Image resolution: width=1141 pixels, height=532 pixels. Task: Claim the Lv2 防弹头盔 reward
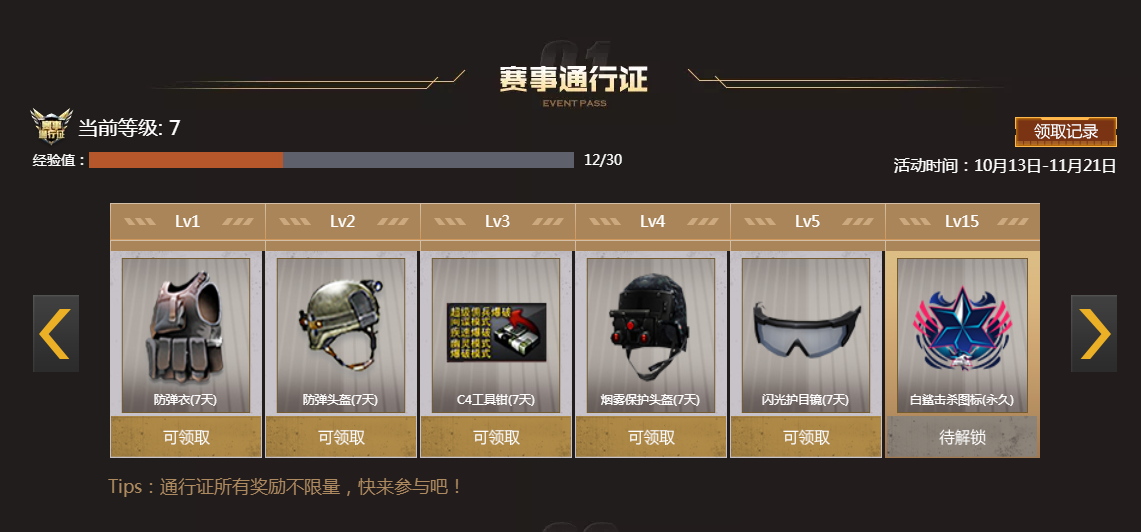[341, 437]
